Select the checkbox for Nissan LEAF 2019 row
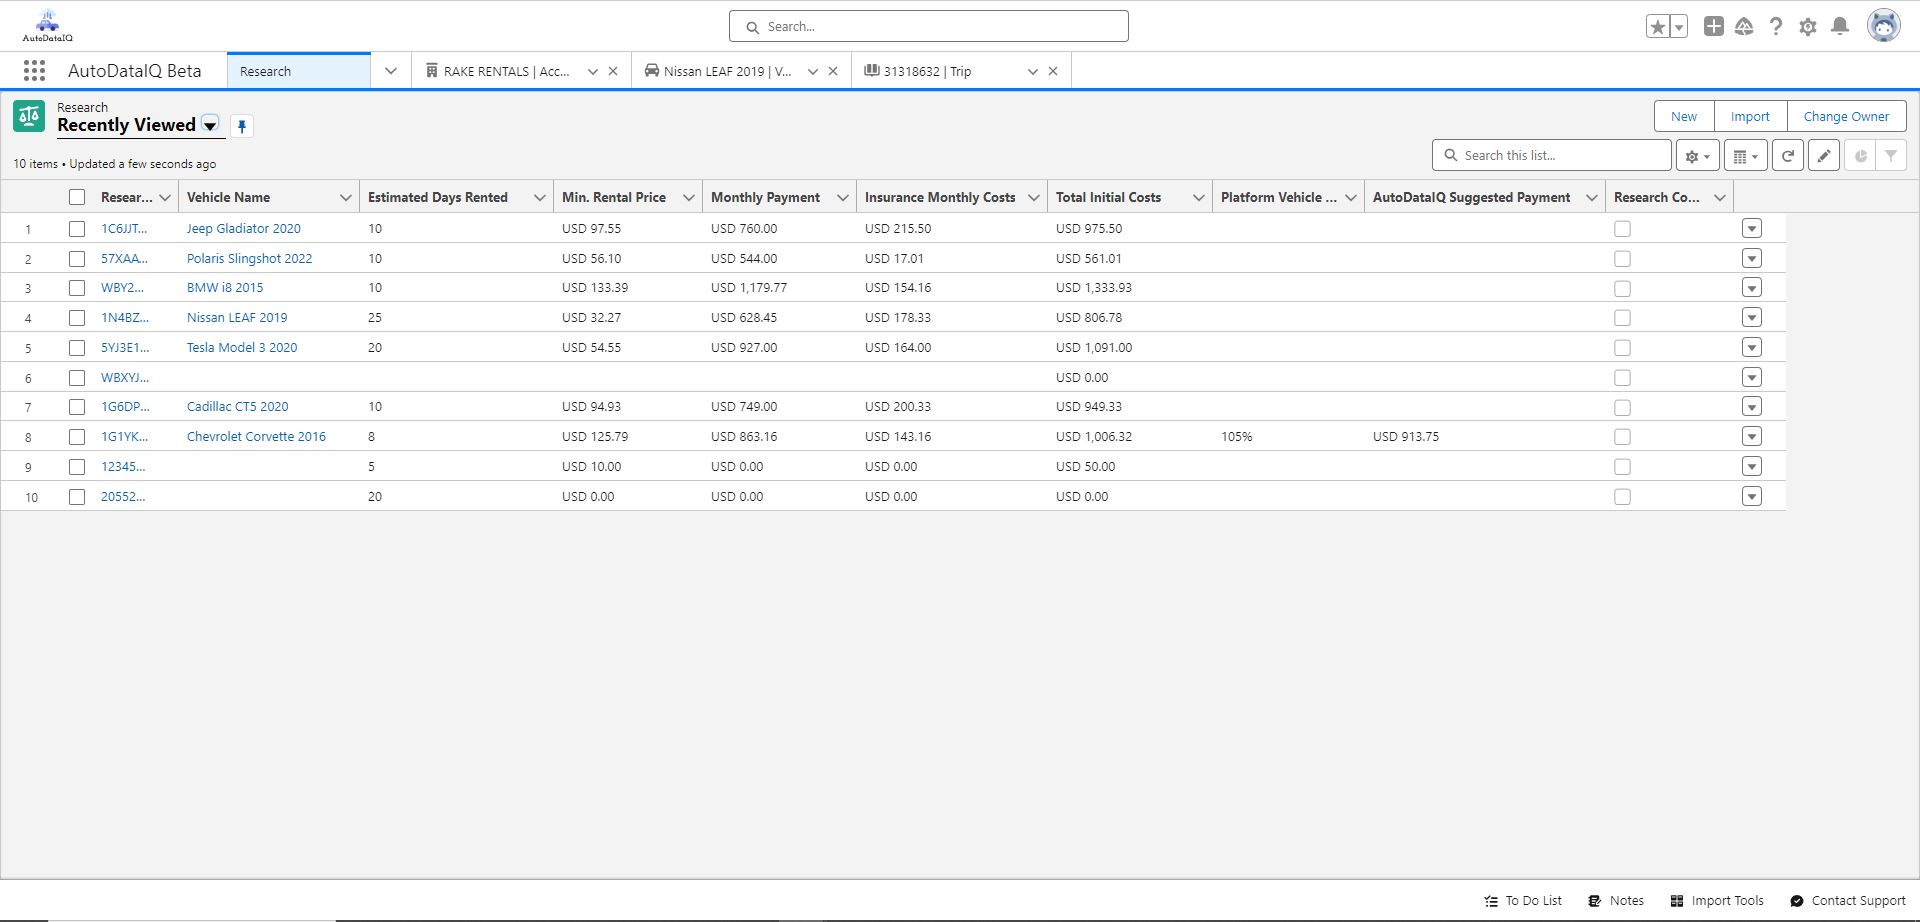Screen dimensions: 1920x922 pyautogui.click(x=77, y=317)
